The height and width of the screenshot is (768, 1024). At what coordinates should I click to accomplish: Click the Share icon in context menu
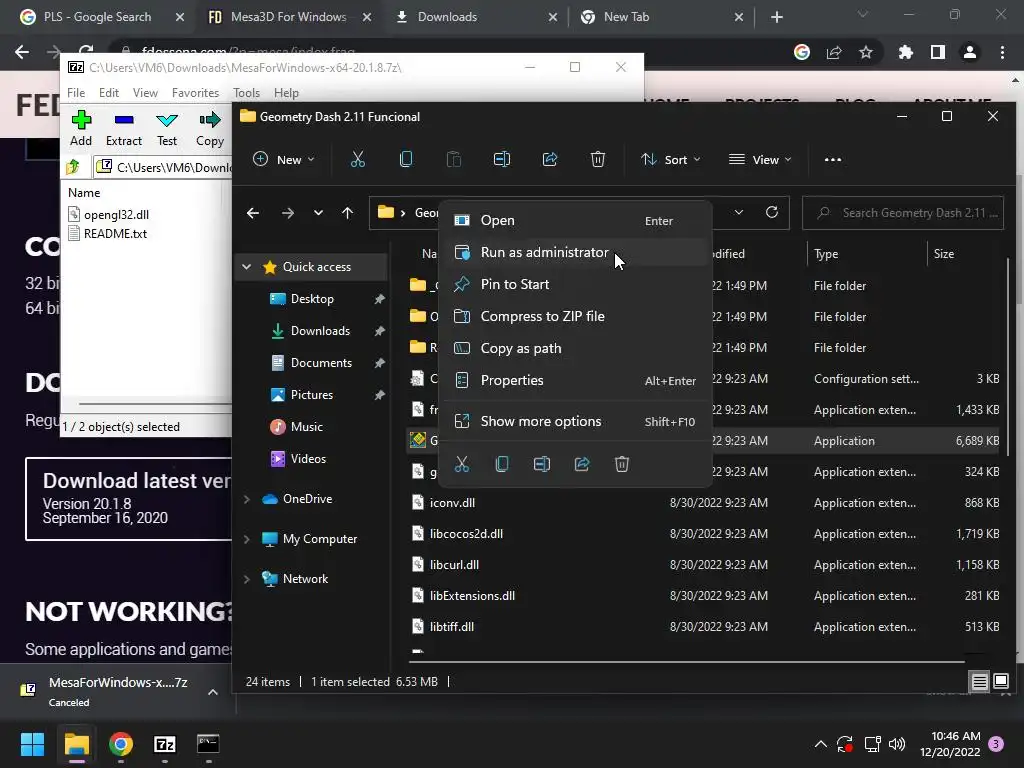tap(582, 464)
